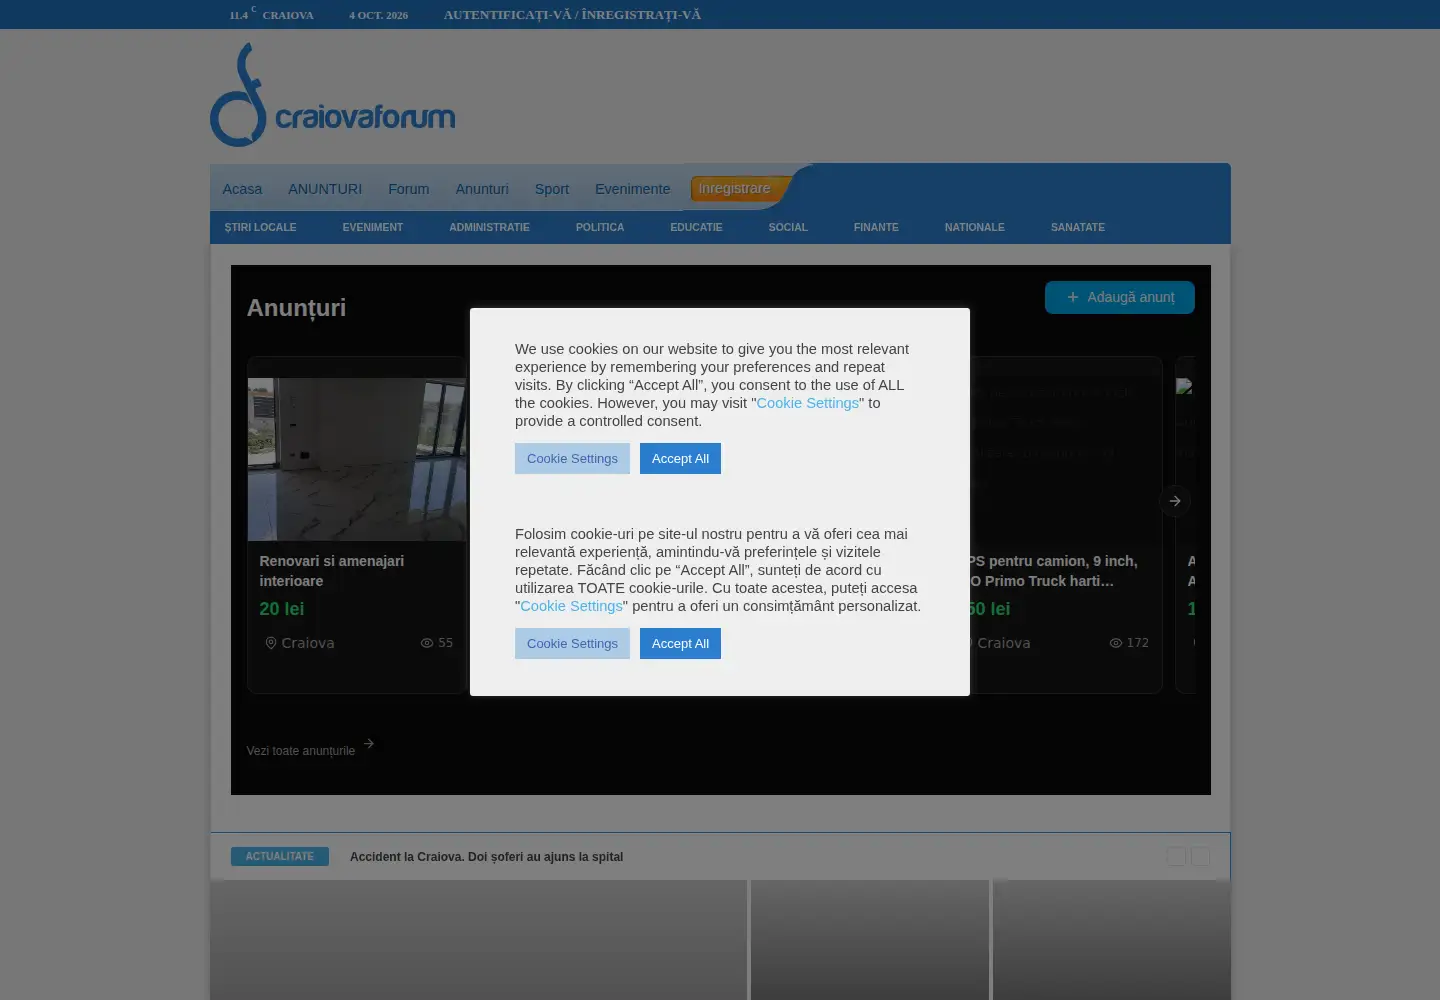Click the location pin icon on Renovari card

coord(270,643)
